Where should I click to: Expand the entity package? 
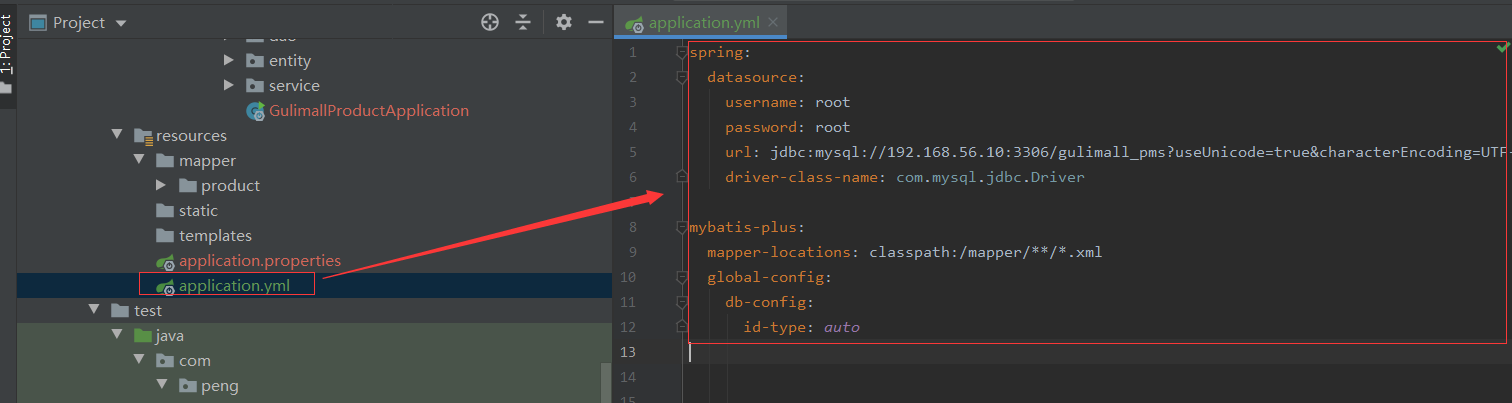coord(229,61)
